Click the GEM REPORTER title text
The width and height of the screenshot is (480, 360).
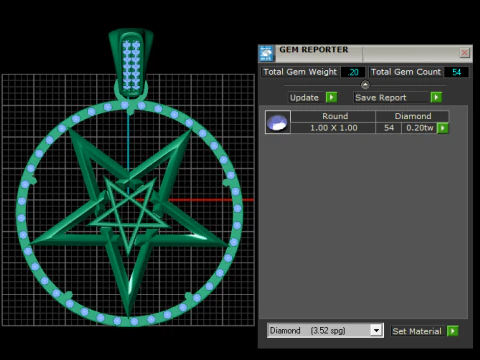pos(314,50)
